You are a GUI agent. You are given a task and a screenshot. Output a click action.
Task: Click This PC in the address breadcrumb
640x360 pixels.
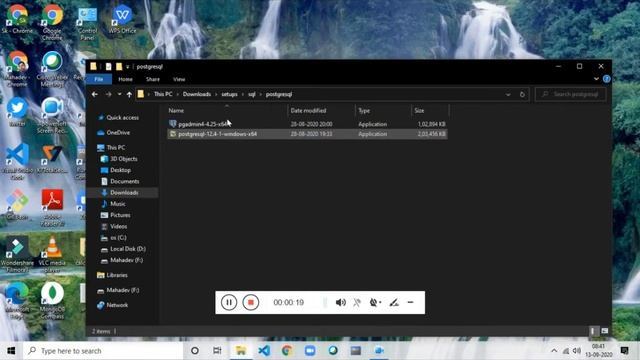163,94
